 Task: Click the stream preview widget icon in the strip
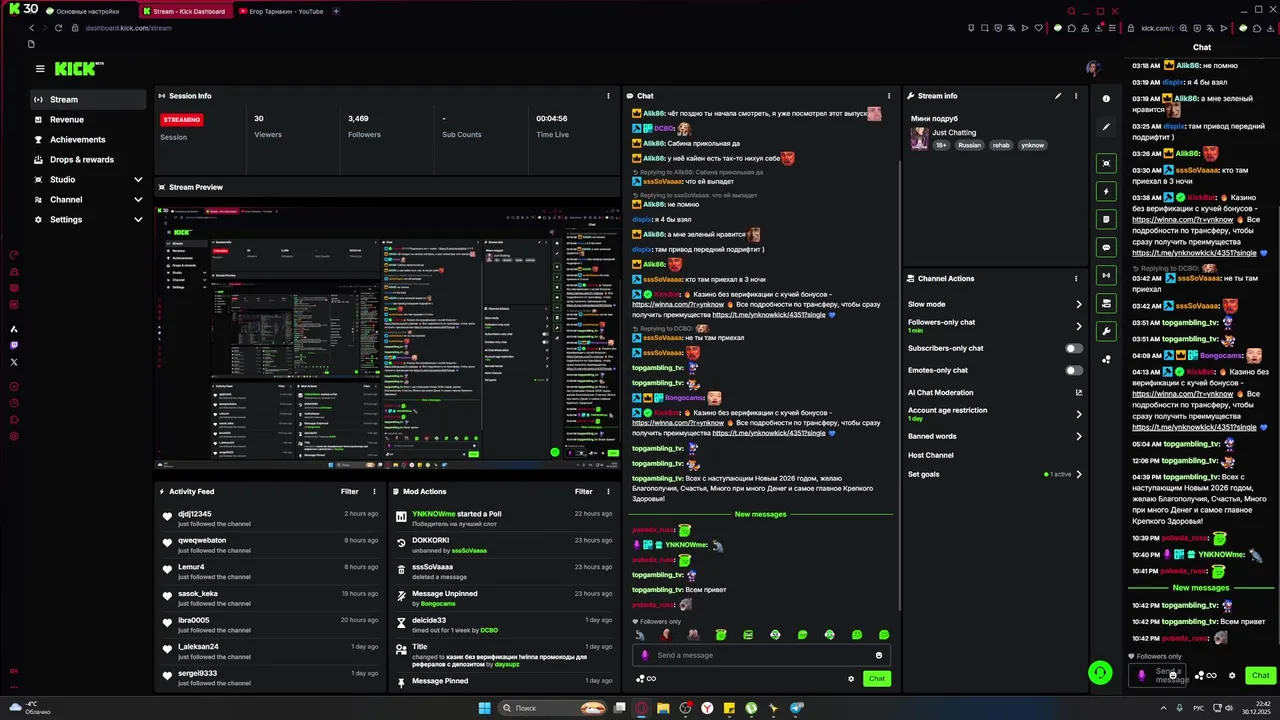[1106, 163]
